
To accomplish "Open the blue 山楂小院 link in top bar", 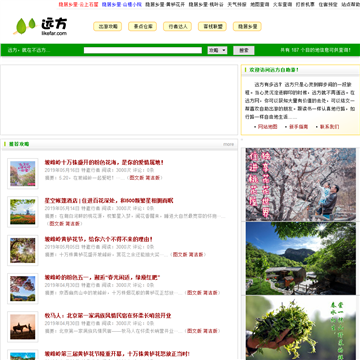I will coord(122,5).
